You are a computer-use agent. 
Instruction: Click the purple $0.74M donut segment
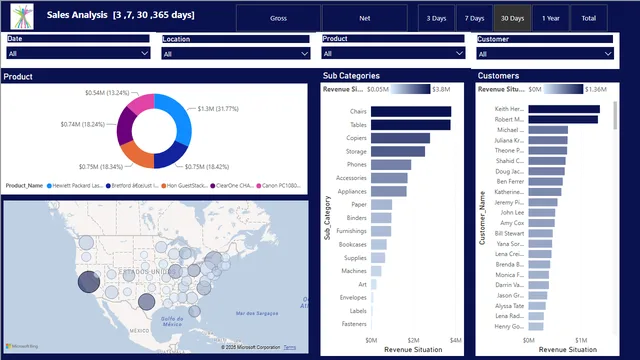[124, 125]
